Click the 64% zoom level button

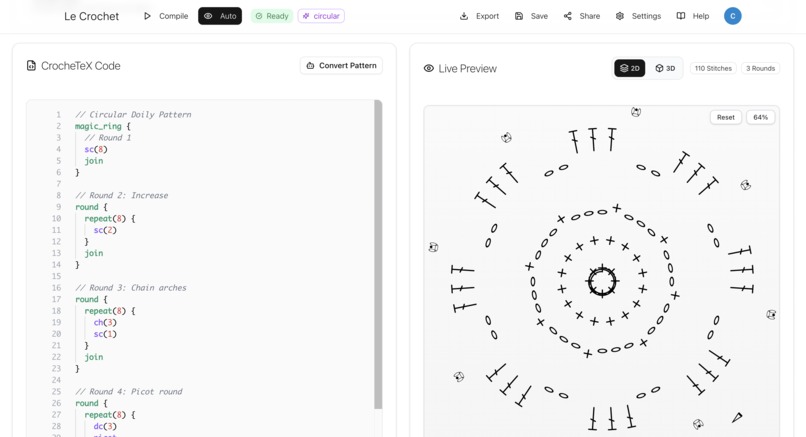(760, 117)
